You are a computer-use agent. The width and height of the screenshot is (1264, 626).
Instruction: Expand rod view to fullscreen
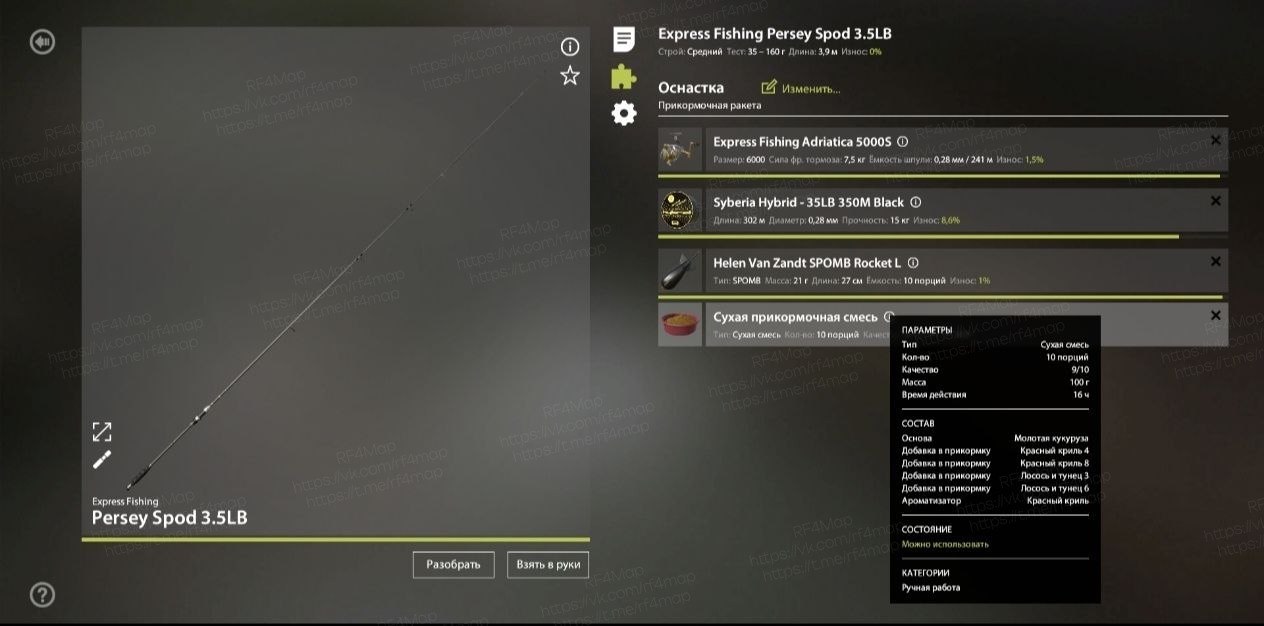(102, 432)
